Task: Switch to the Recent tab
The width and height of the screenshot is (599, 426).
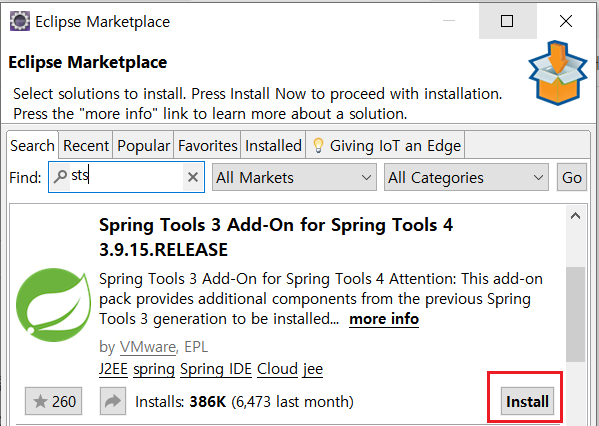Action: coord(86,146)
